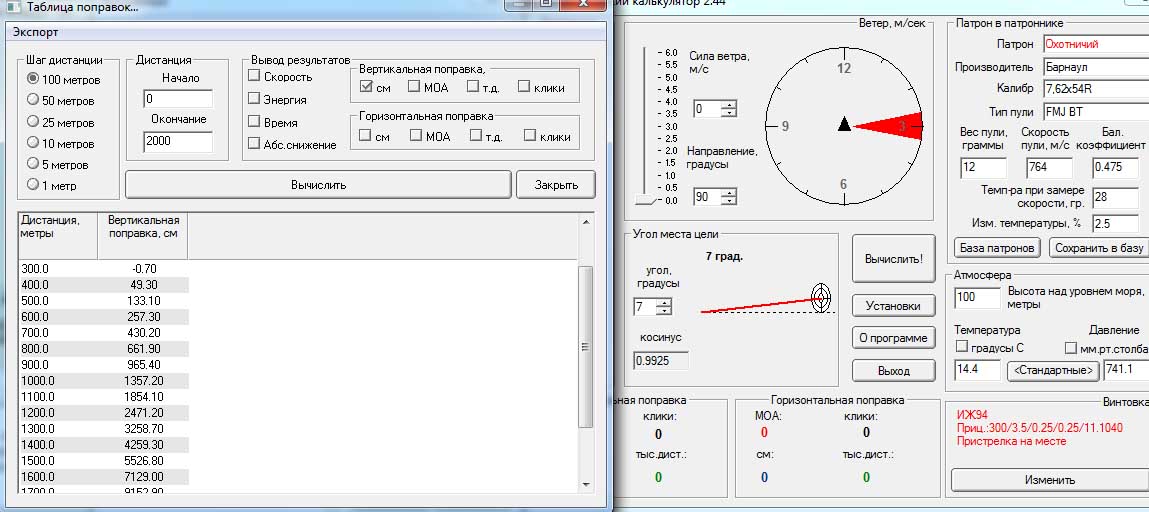Click the results table vertical scrollbar
This screenshot has height=512, width=1149.
pyautogui.click(x=586, y=347)
